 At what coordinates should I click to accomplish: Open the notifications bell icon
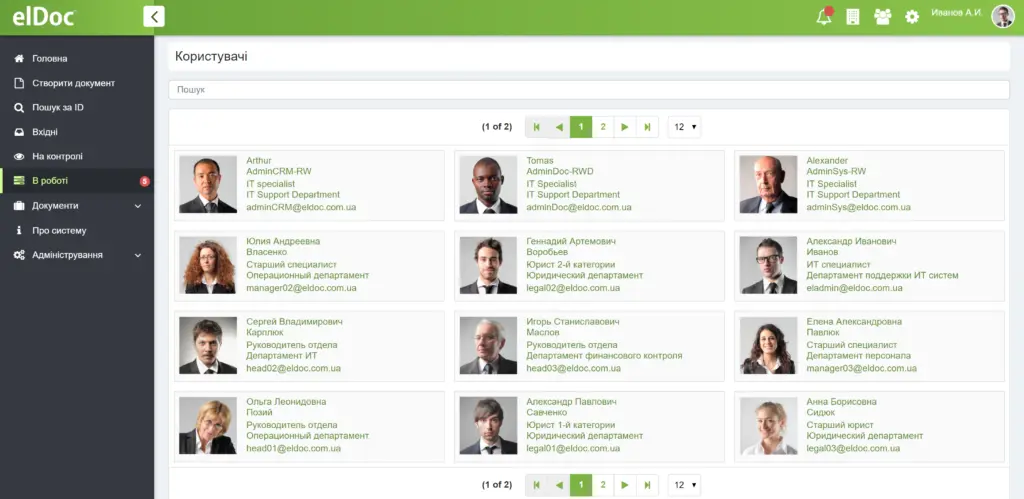[824, 16]
